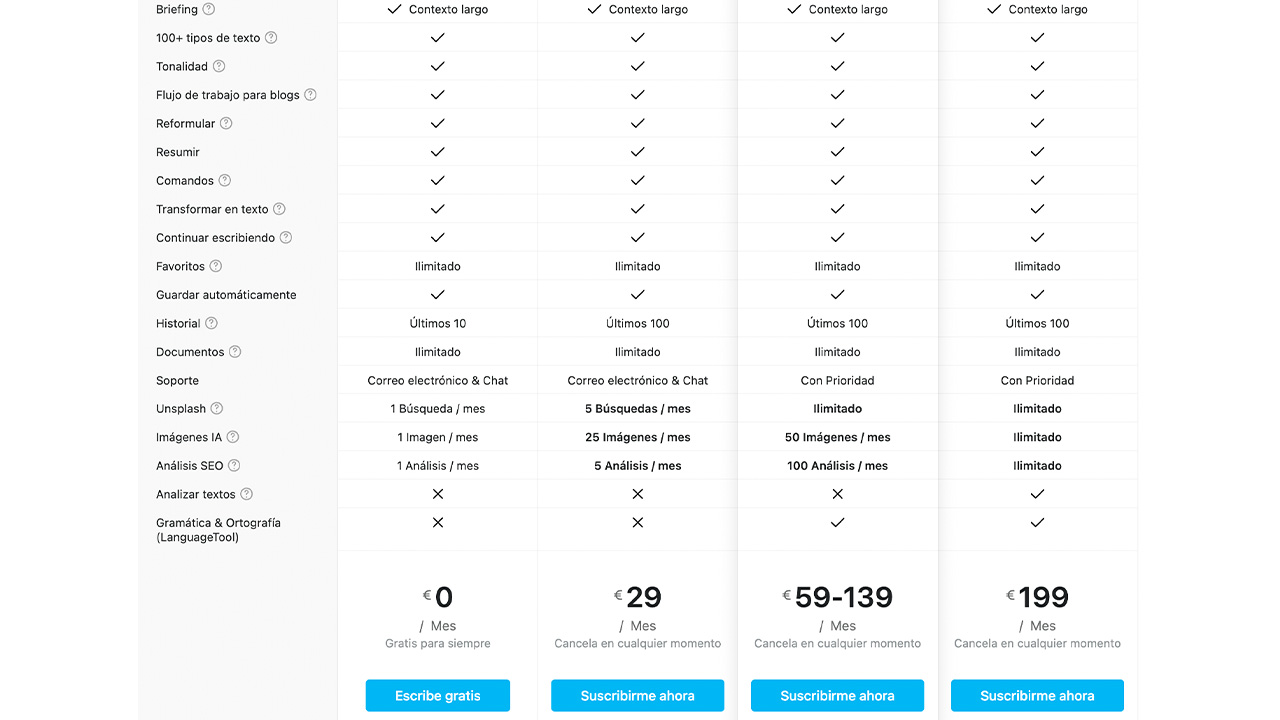Click the Imágenes IA help icon

[x=233, y=437]
